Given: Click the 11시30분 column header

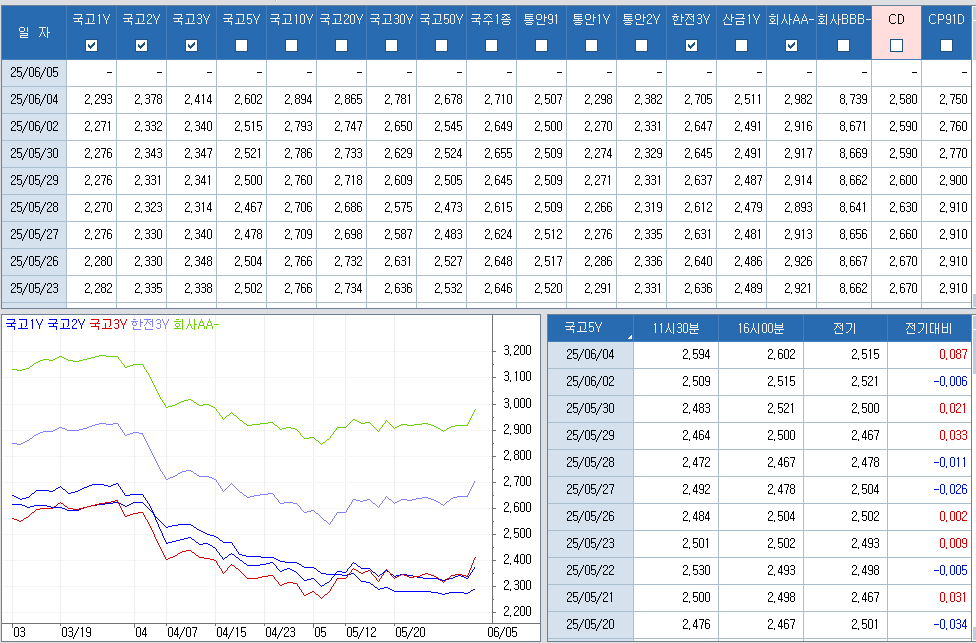Looking at the screenshot, I should (x=677, y=327).
